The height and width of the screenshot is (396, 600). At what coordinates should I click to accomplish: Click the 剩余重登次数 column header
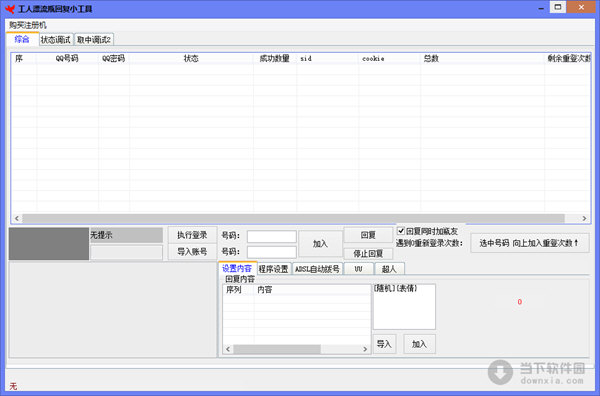[568, 59]
